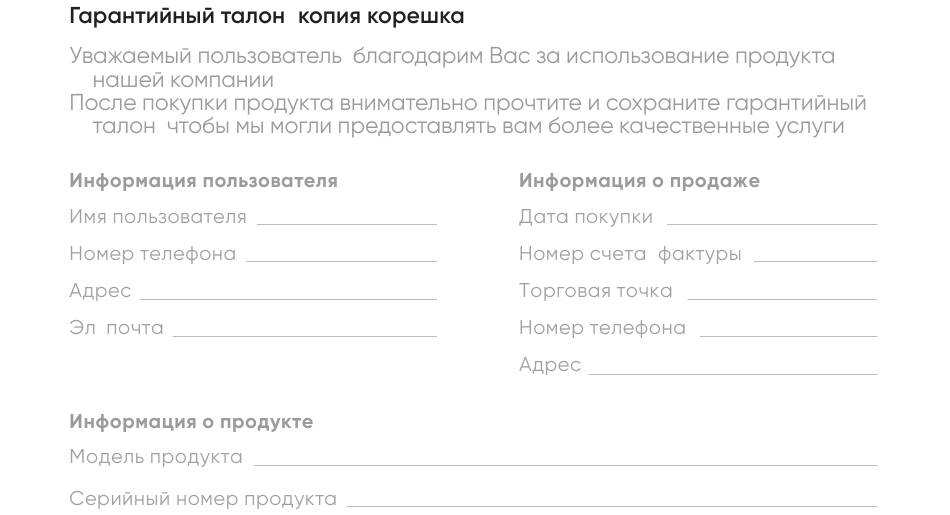Click the Дата покупки label
Viewport: 950px width, 515px height.
586,217
